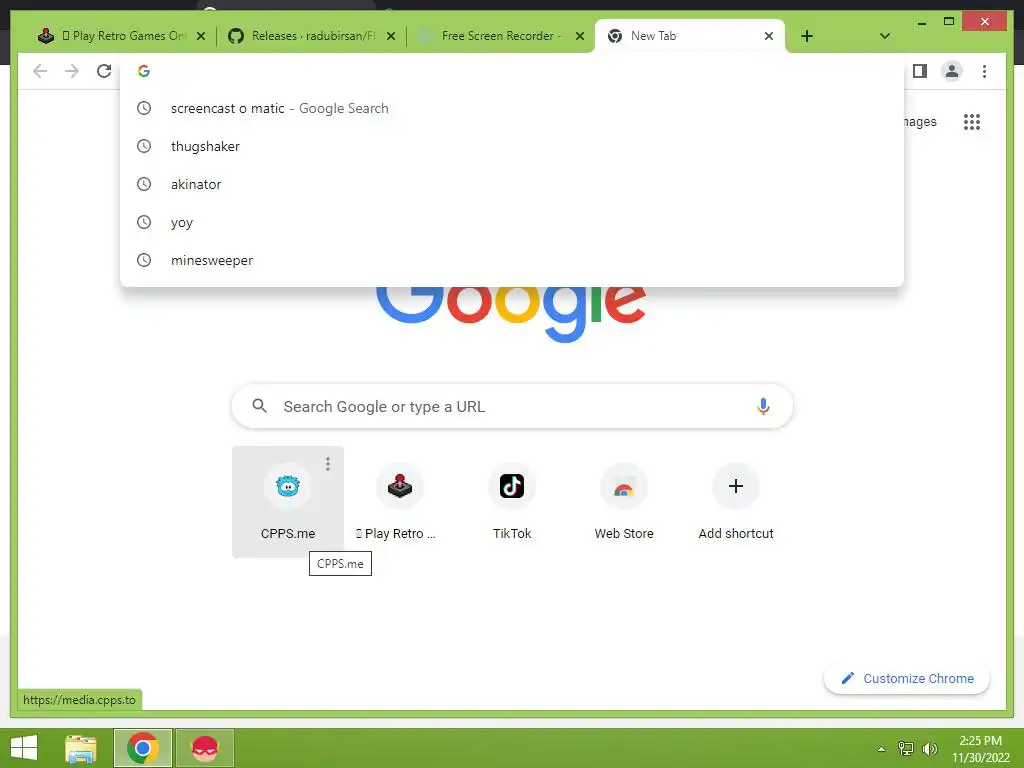Click Add shortcut plus tile

736,502
